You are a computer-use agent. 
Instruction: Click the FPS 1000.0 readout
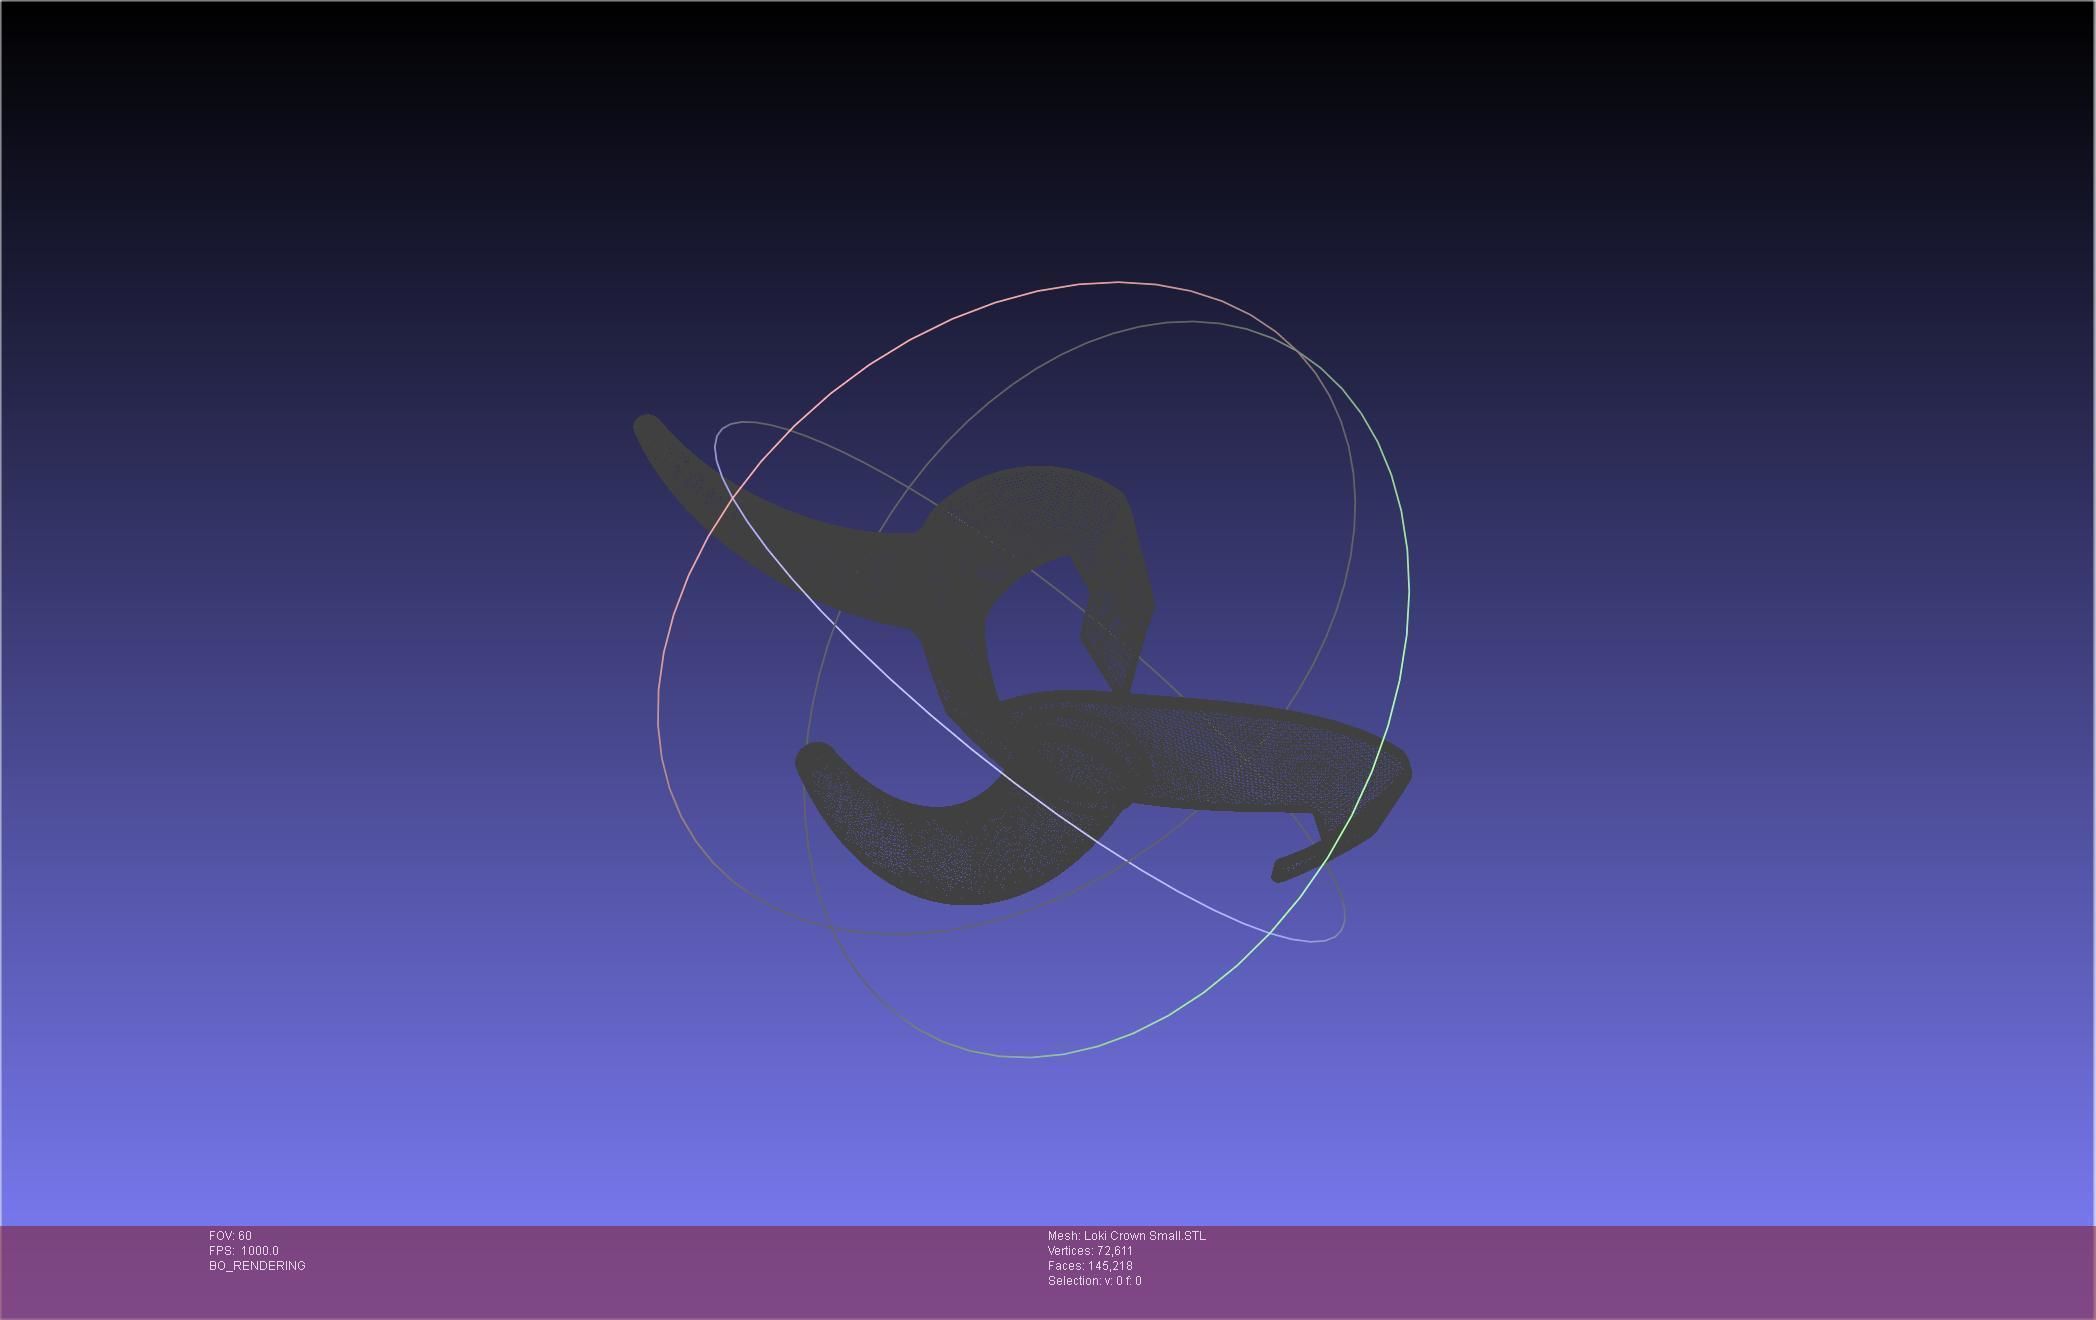243,1251
